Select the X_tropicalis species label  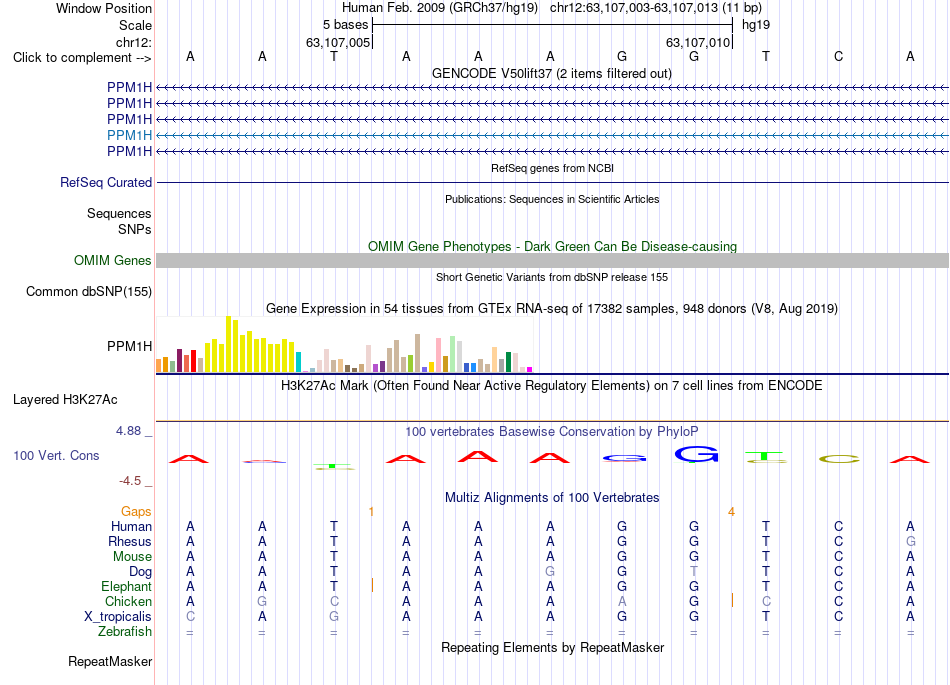(118, 617)
